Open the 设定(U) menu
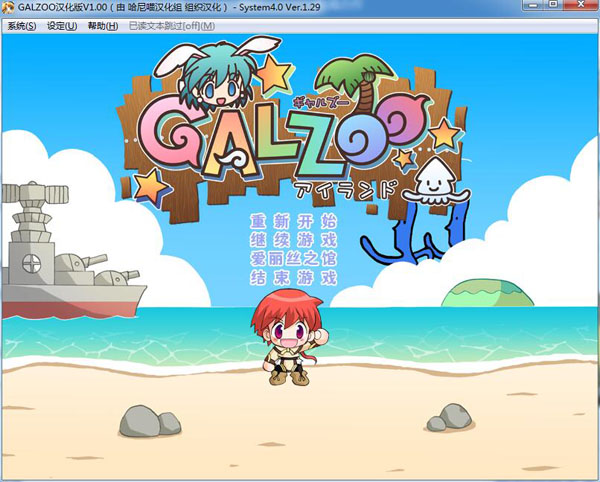The image size is (600, 482). coord(62,26)
